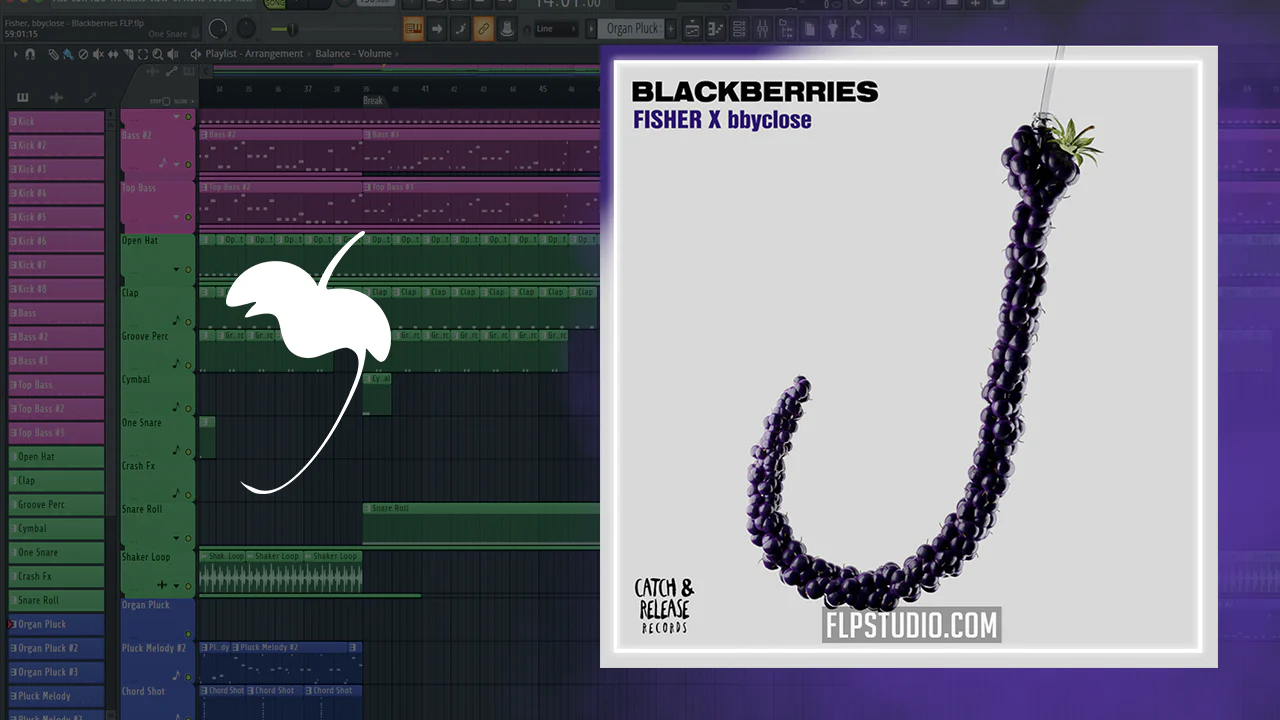The image size is (1280, 720).
Task: Expand the Top Bass track dropdown arrow
Action: pyautogui.click(x=177, y=217)
